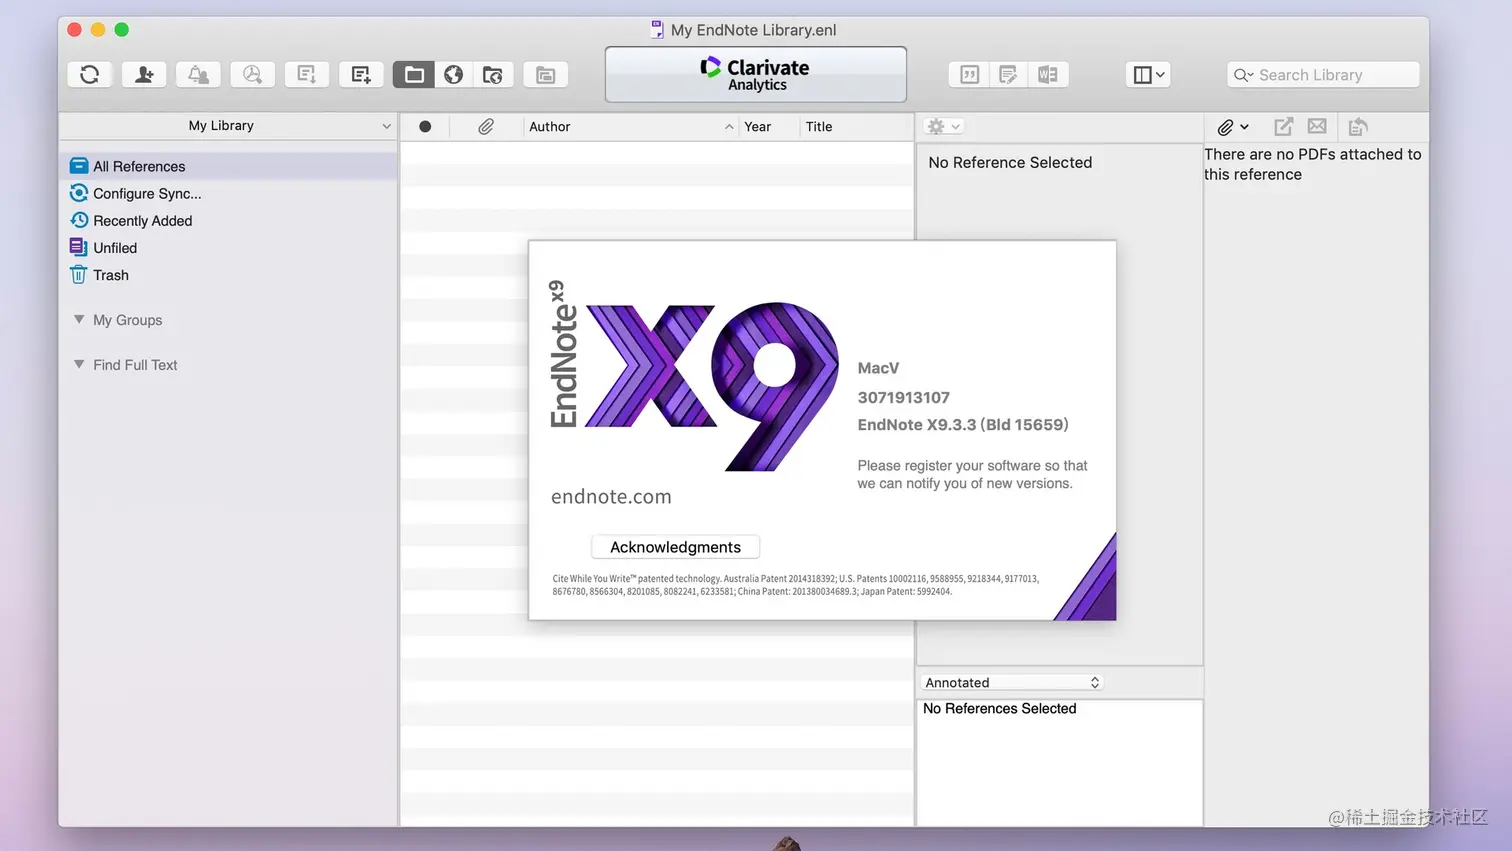This screenshot has width=1512, height=851.
Task: Click the attachment paperclip column header
Action: point(486,127)
